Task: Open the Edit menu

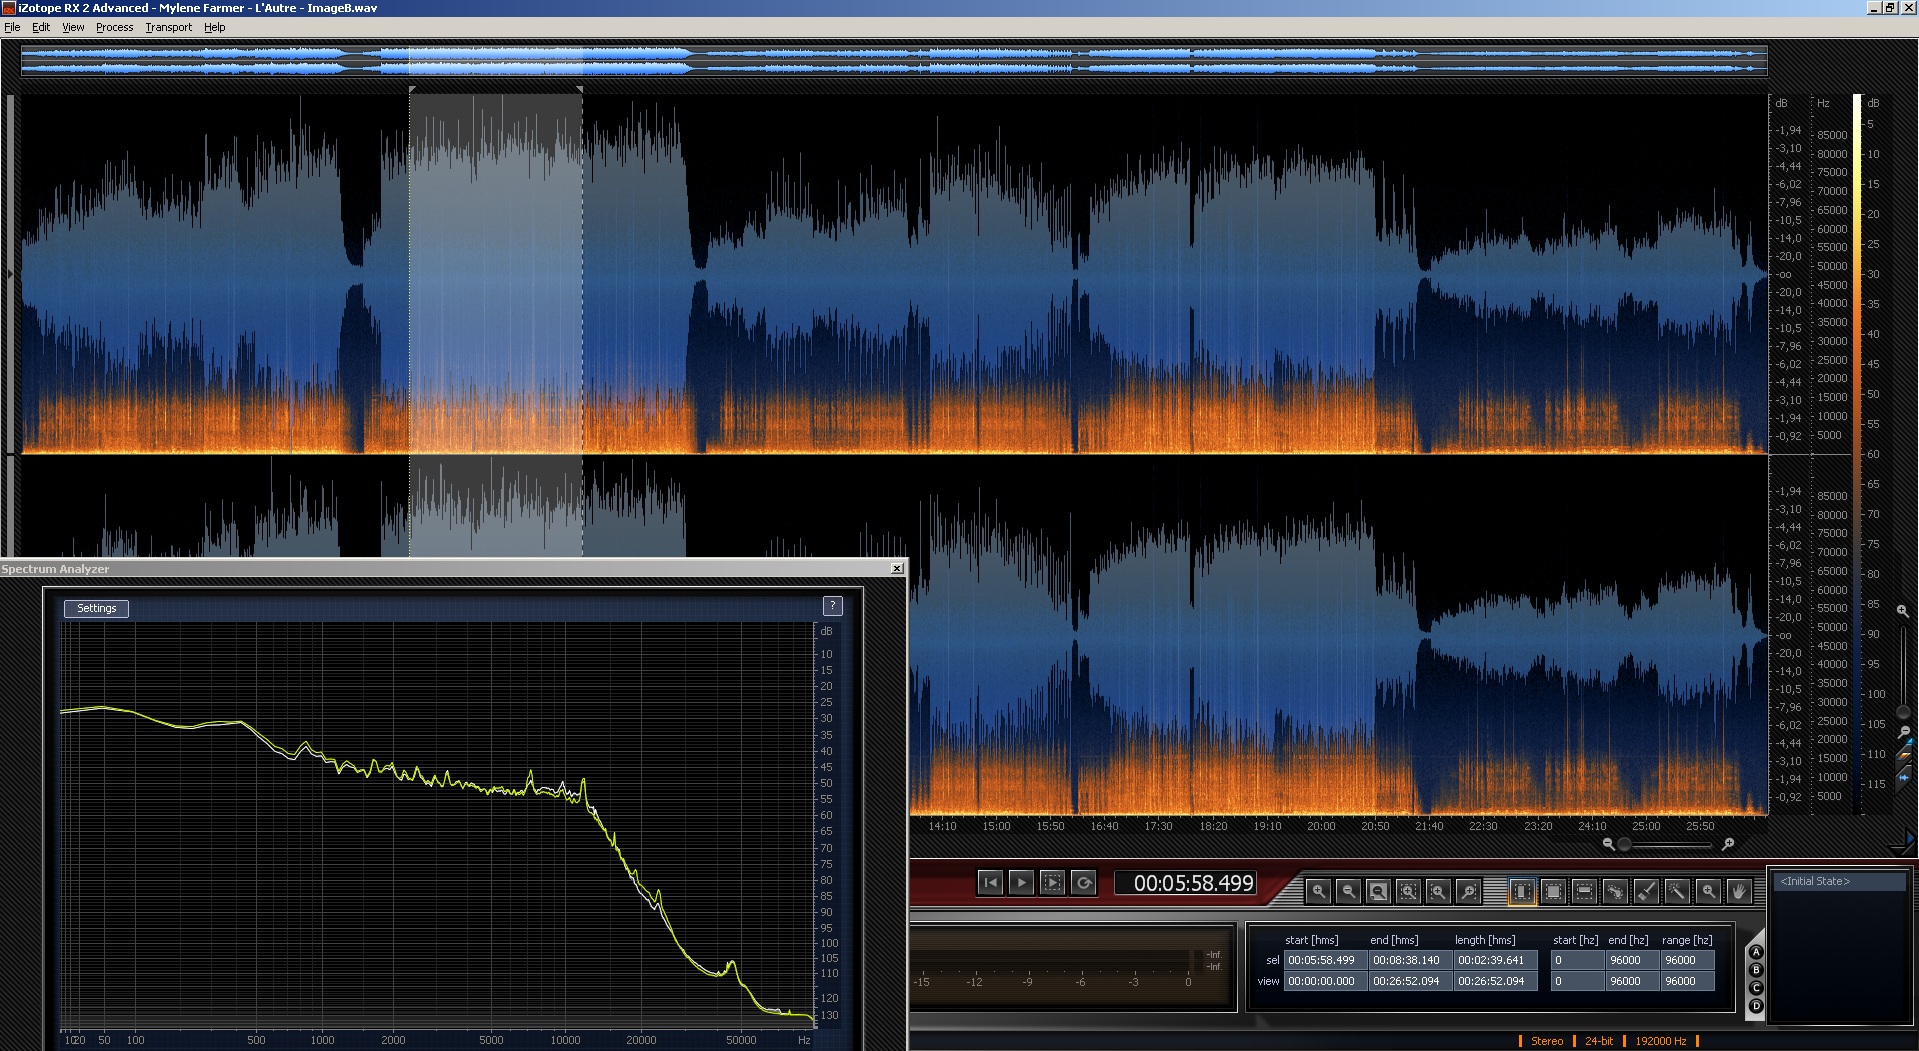Action: [x=41, y=27]
